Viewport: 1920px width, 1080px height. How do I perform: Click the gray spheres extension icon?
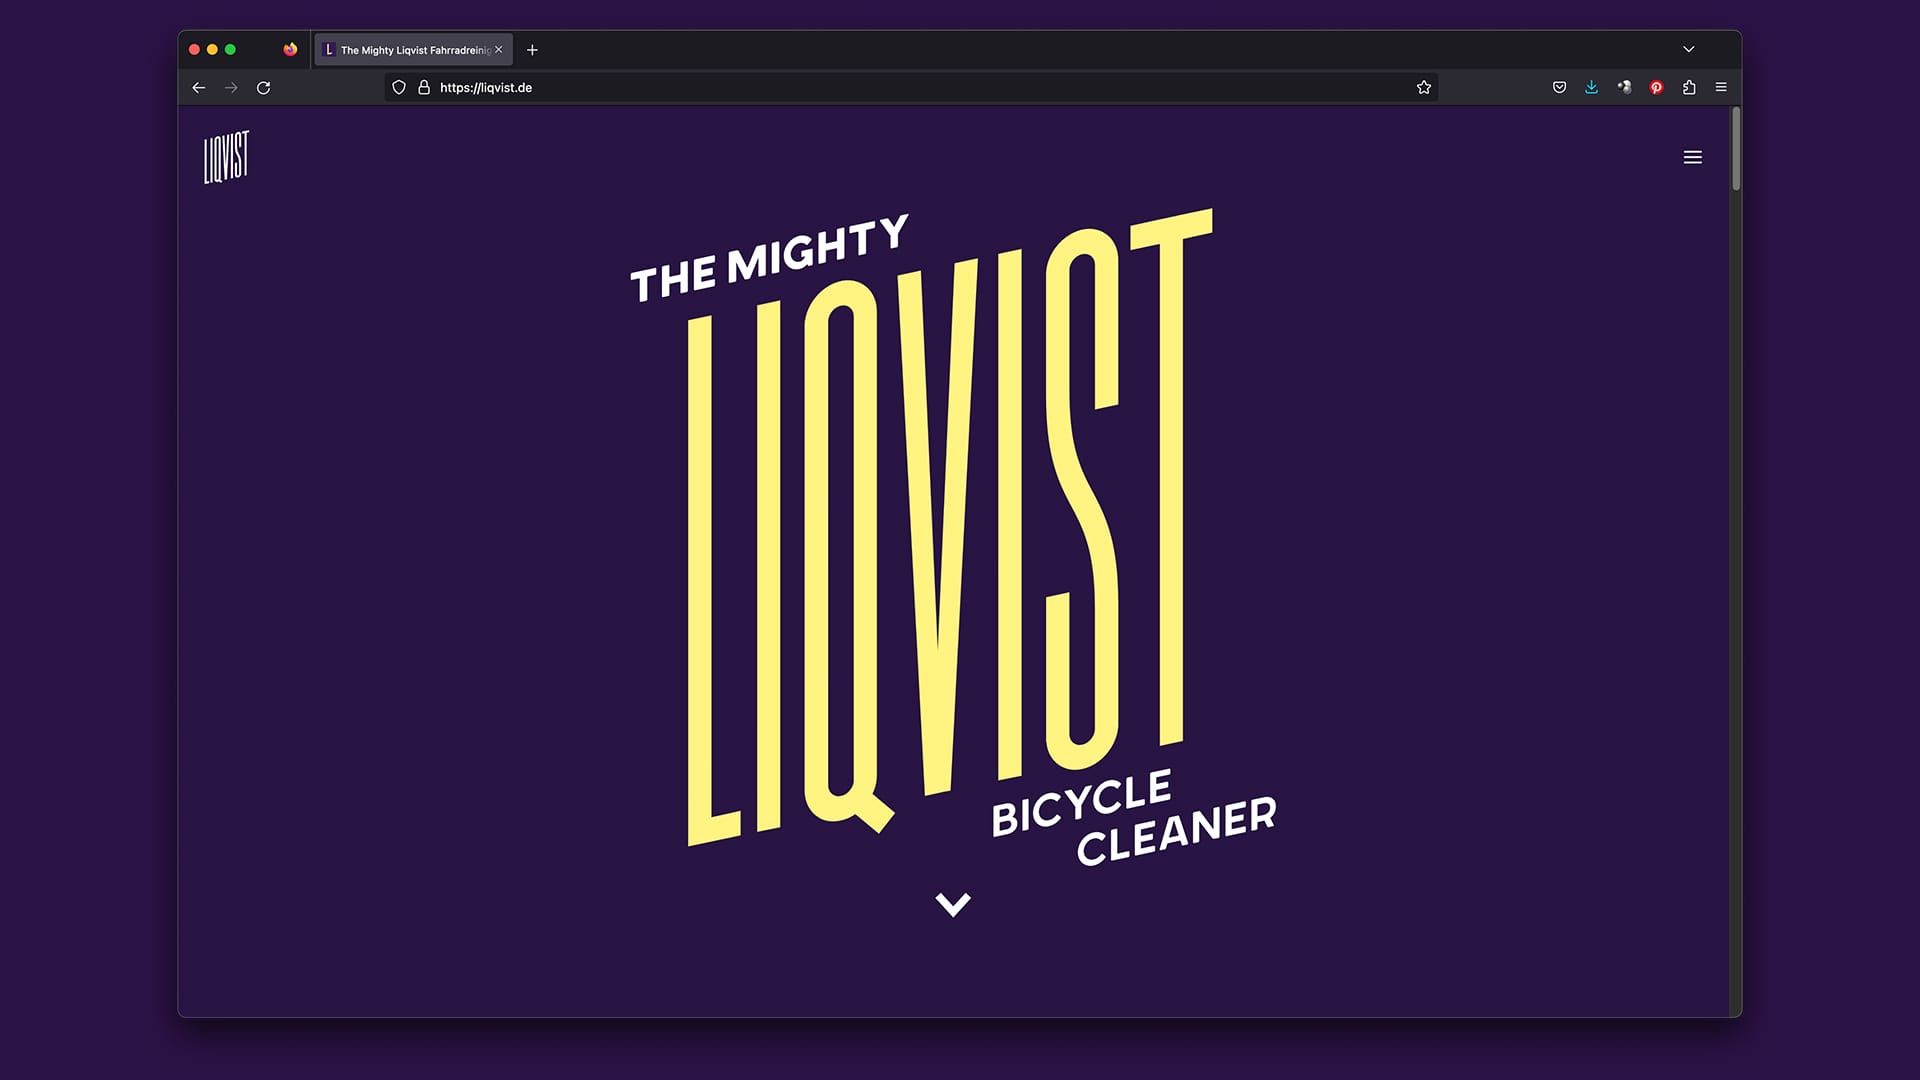(x=1624, y=88)
